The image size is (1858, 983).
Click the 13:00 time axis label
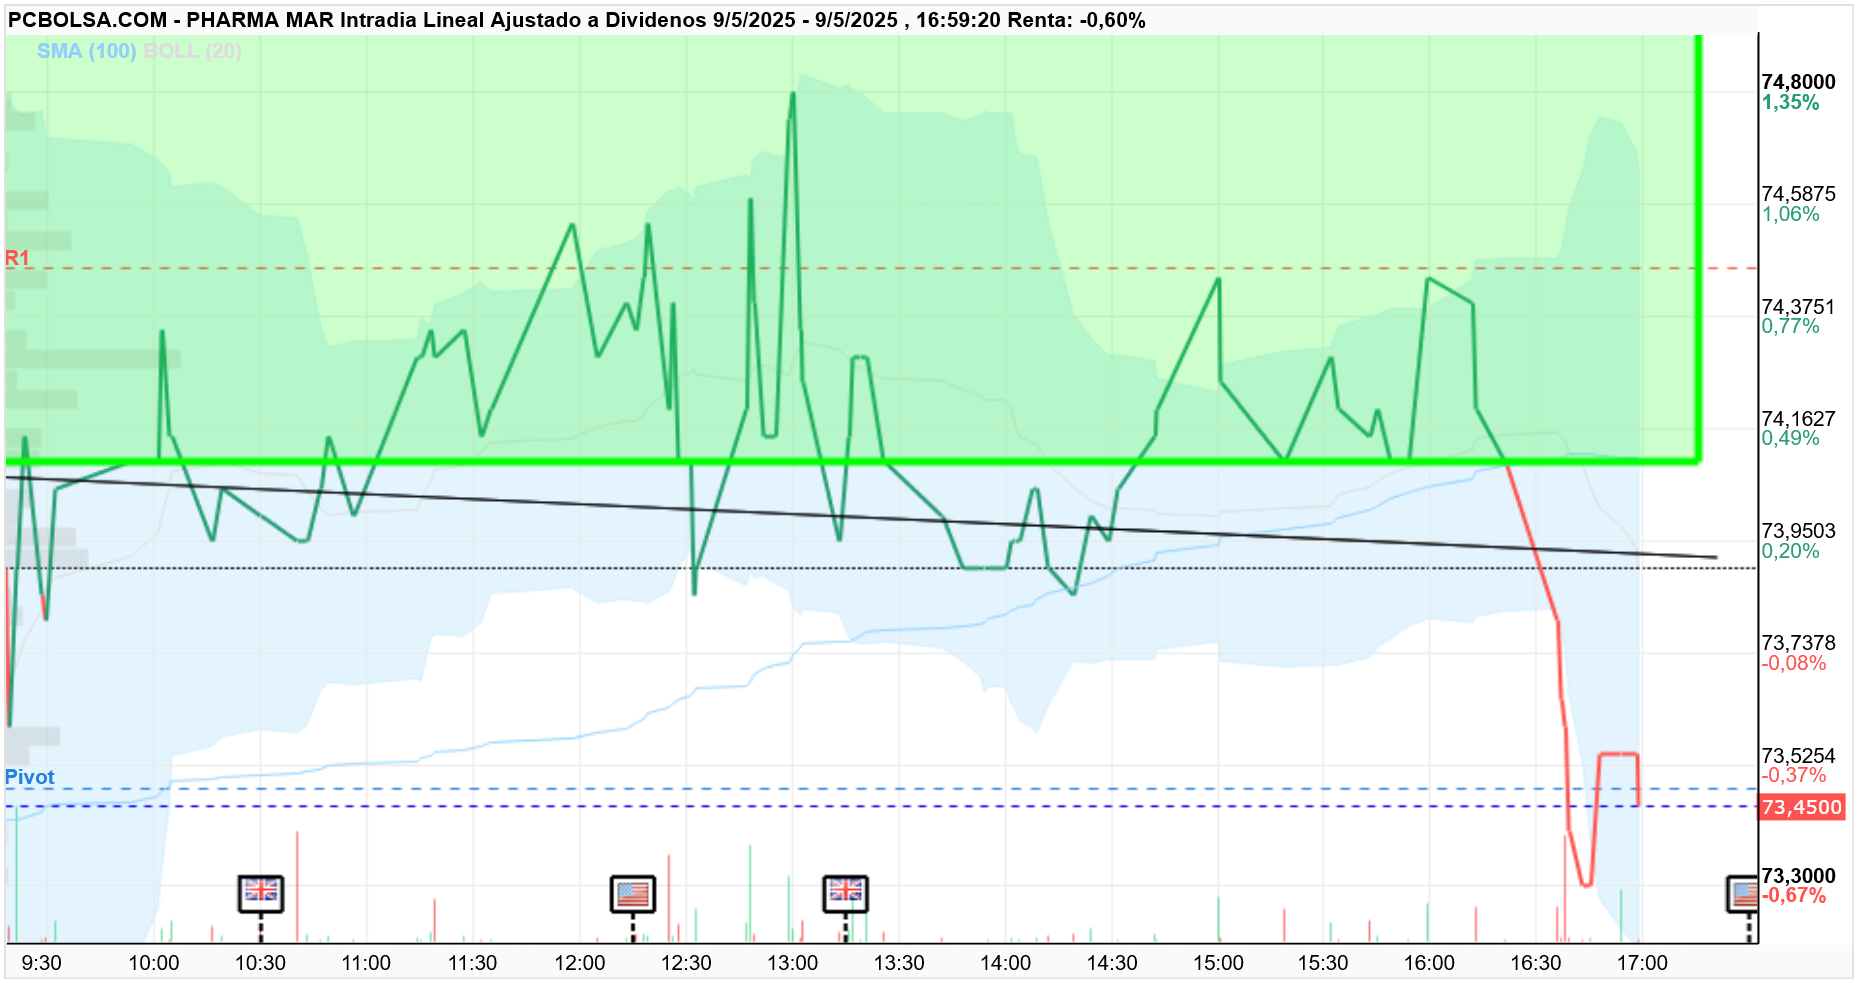[792, 963]
